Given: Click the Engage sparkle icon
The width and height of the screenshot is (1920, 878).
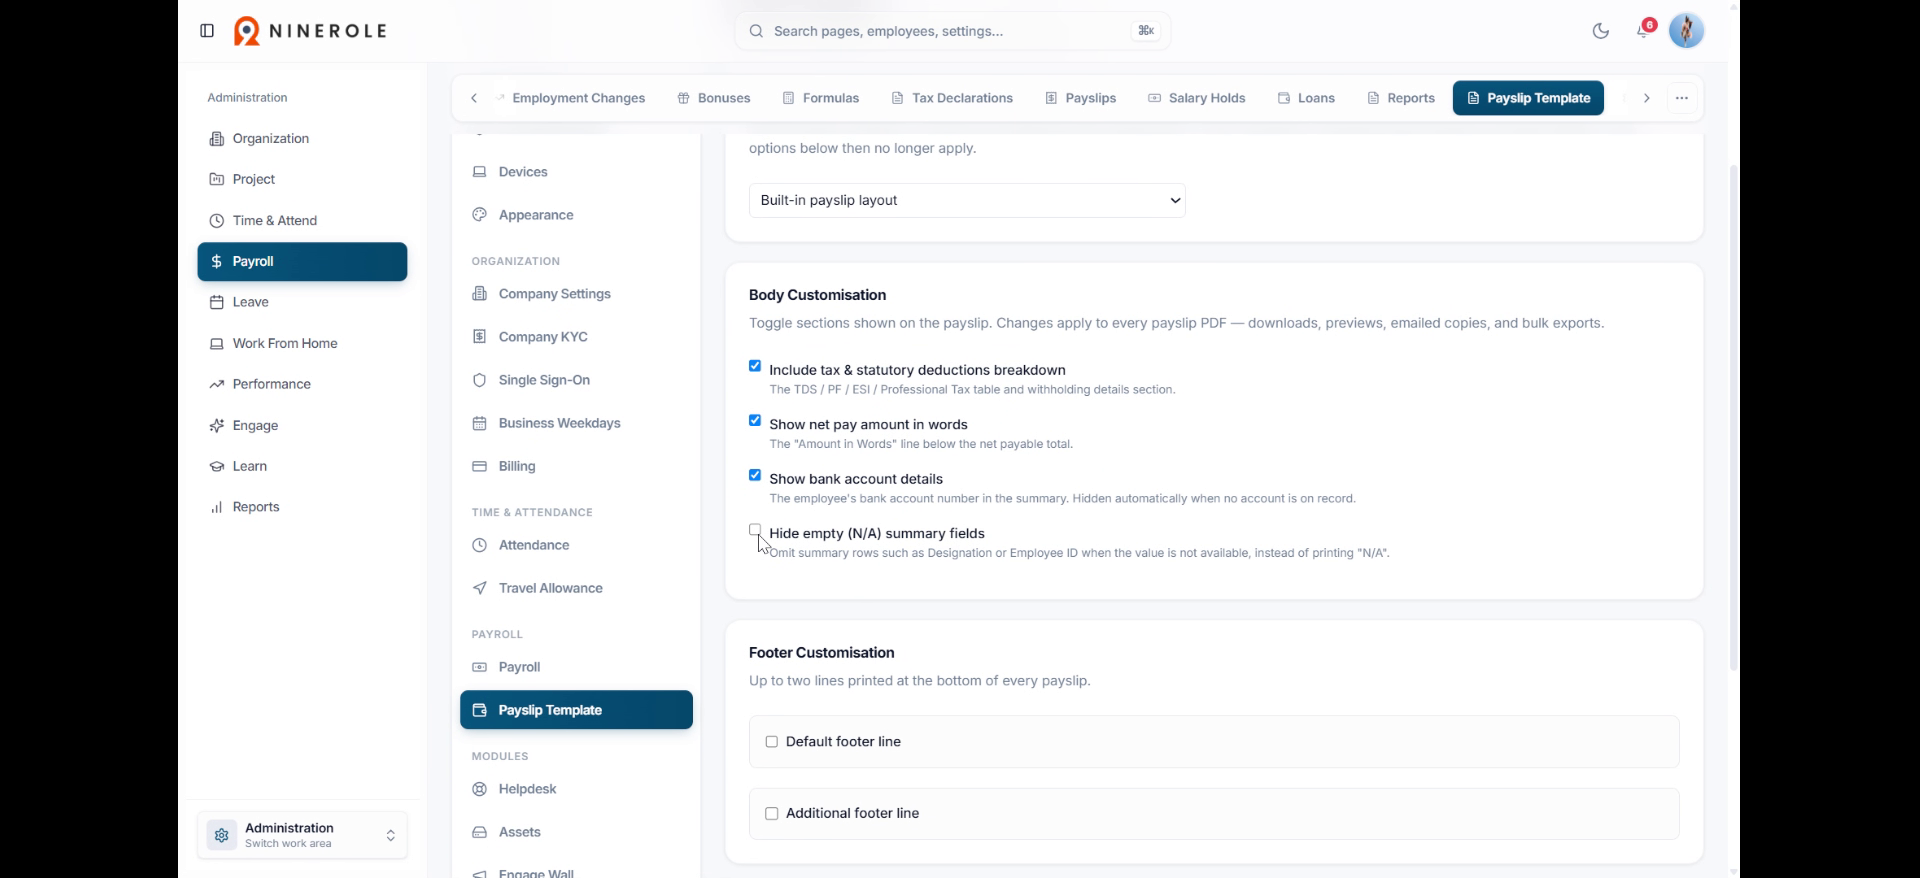Looking at the screenshot, I should point(216,425).
